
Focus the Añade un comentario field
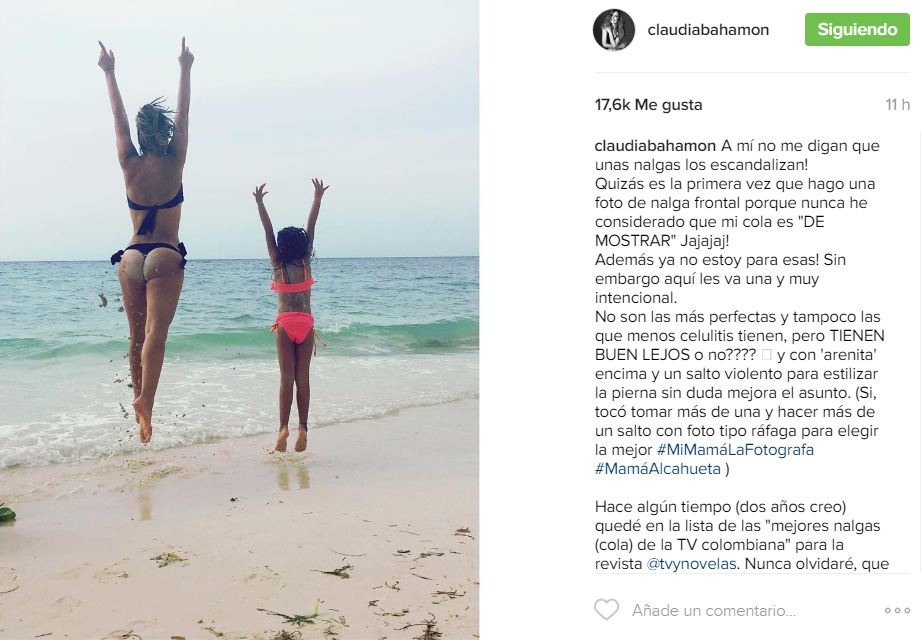point(714,611)
